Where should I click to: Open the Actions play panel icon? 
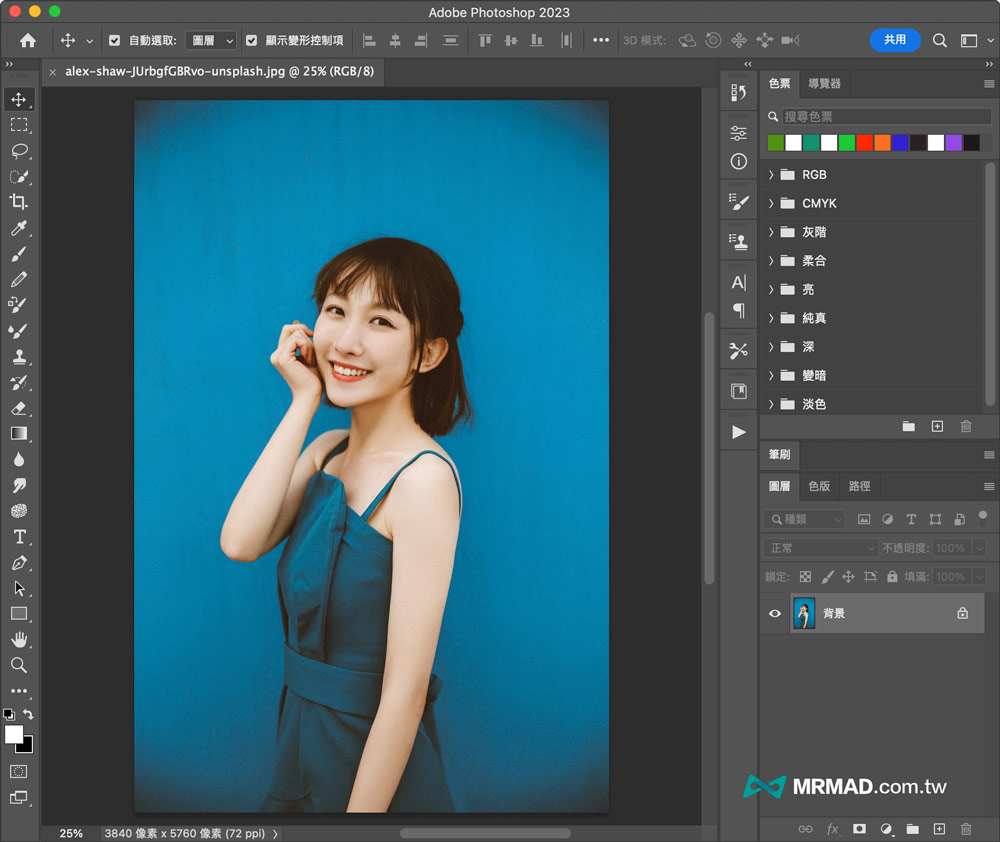click(739, 432)
